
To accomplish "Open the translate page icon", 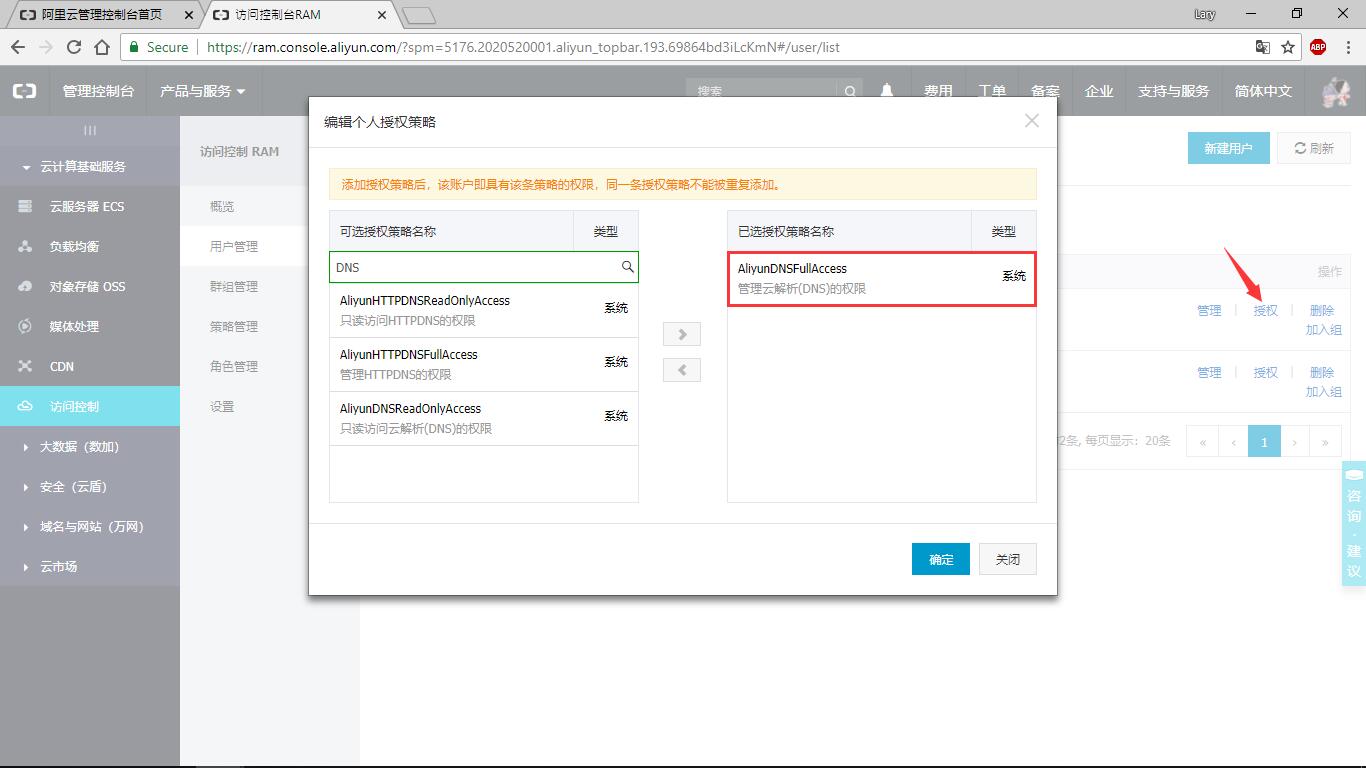I will [1263, 47].
